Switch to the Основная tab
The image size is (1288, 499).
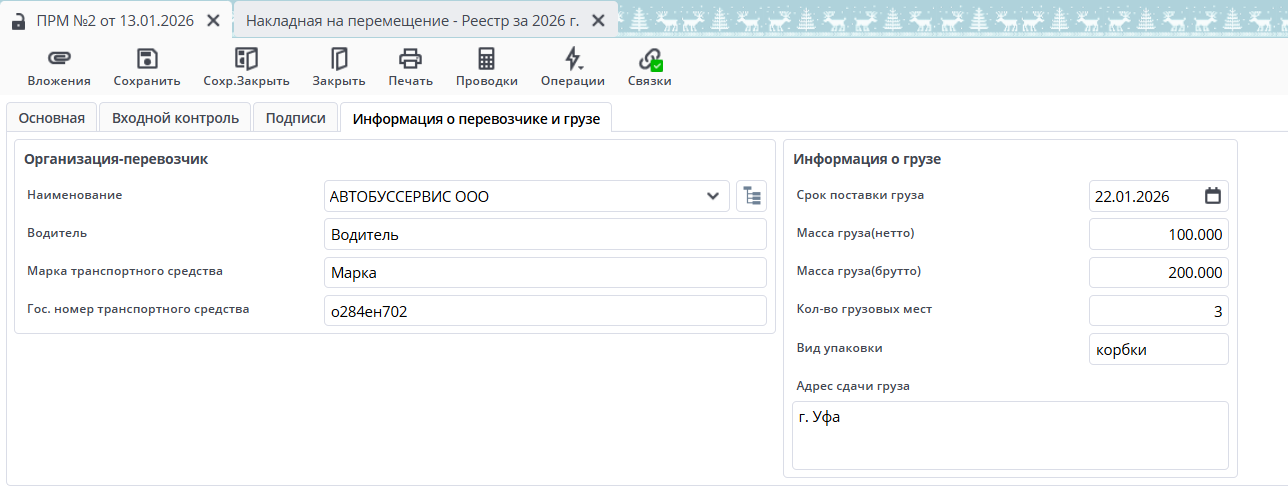coord(52,118)
